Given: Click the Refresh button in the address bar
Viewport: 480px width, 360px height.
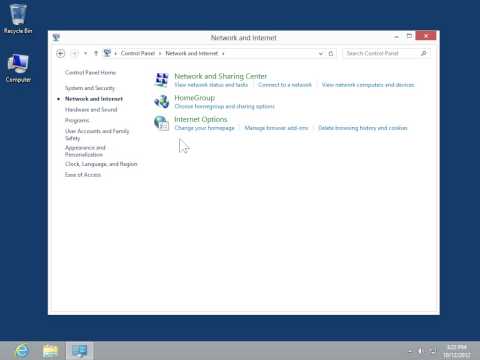Looking at the screenshot, I should (331, 53).
